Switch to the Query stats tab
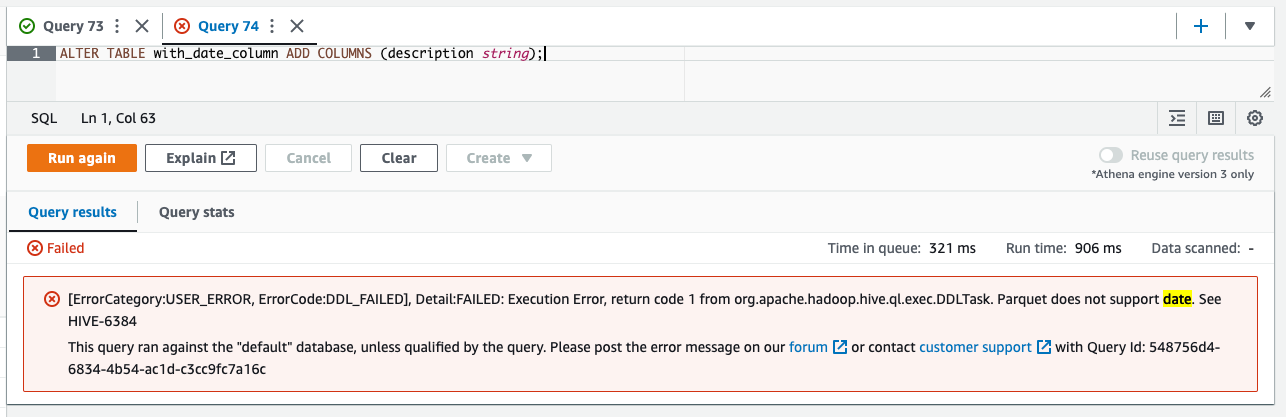1286x417 pixels. (x=197, y=212)
